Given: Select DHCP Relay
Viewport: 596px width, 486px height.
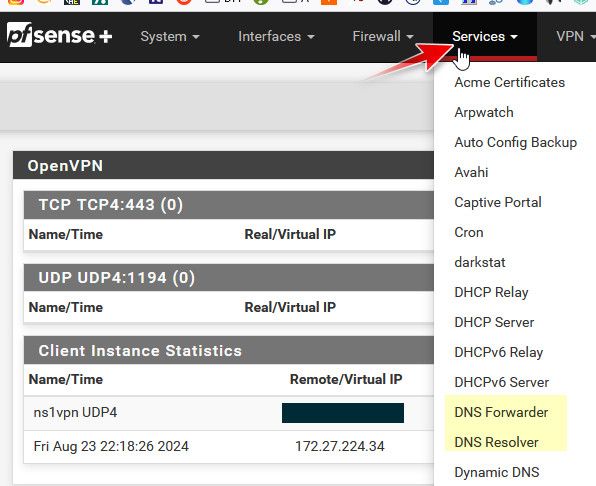Looking at the screenshot, I should 491,293.
